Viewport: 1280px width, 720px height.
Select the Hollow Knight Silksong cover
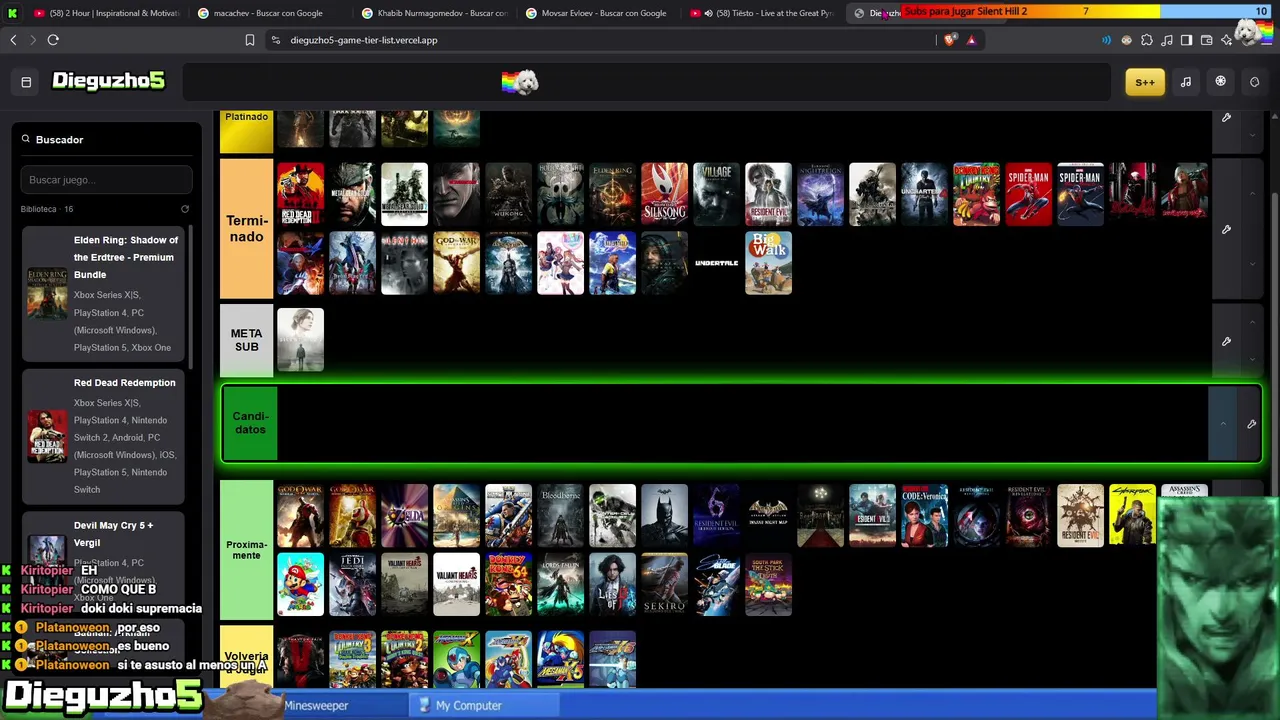[x=664, y=194]
